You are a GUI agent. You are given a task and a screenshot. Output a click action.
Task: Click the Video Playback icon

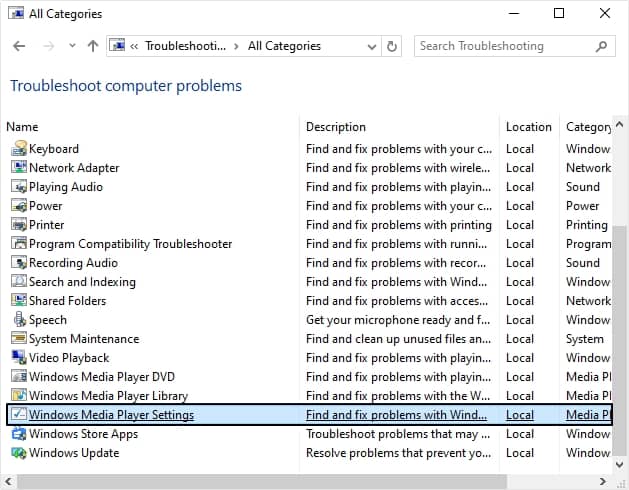(18, 358)
